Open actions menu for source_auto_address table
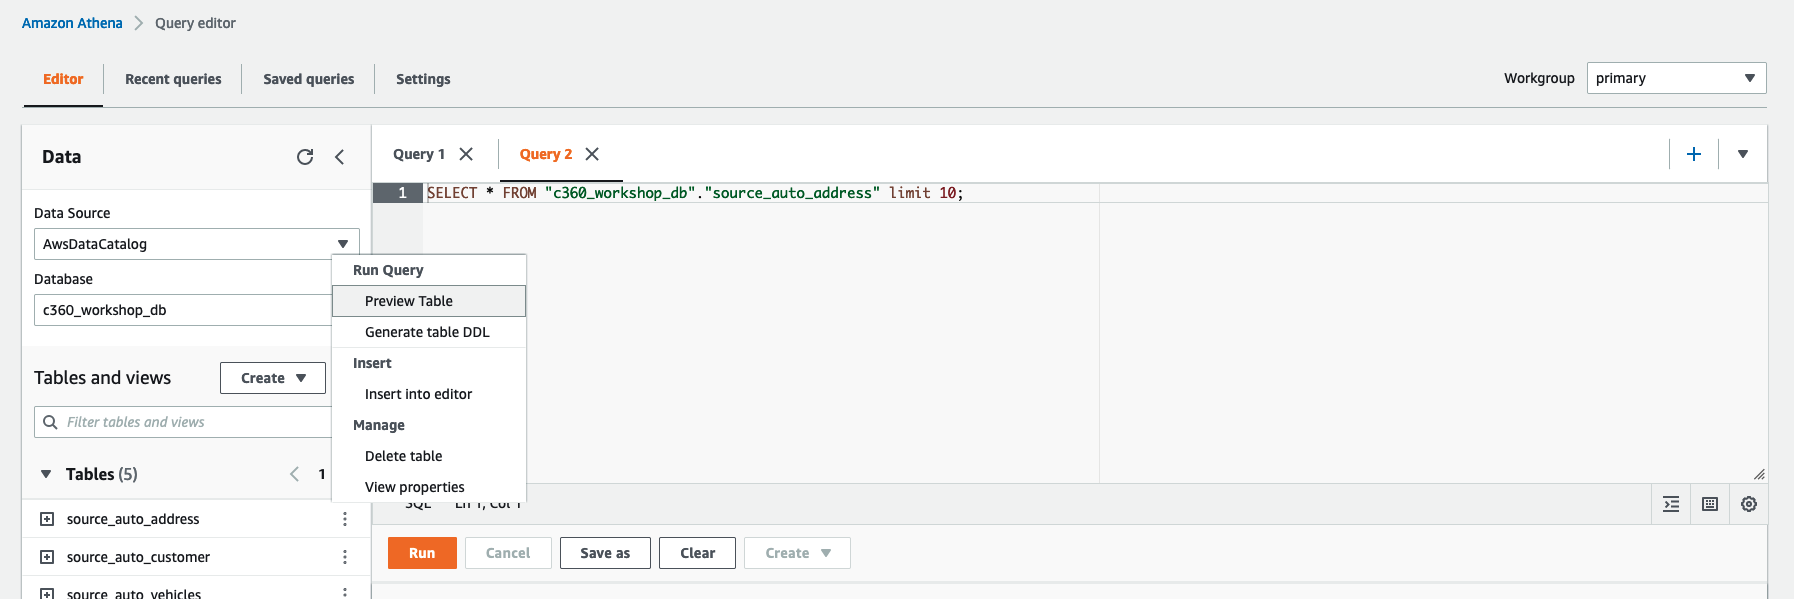1794x599 pixels. (345, 519)
